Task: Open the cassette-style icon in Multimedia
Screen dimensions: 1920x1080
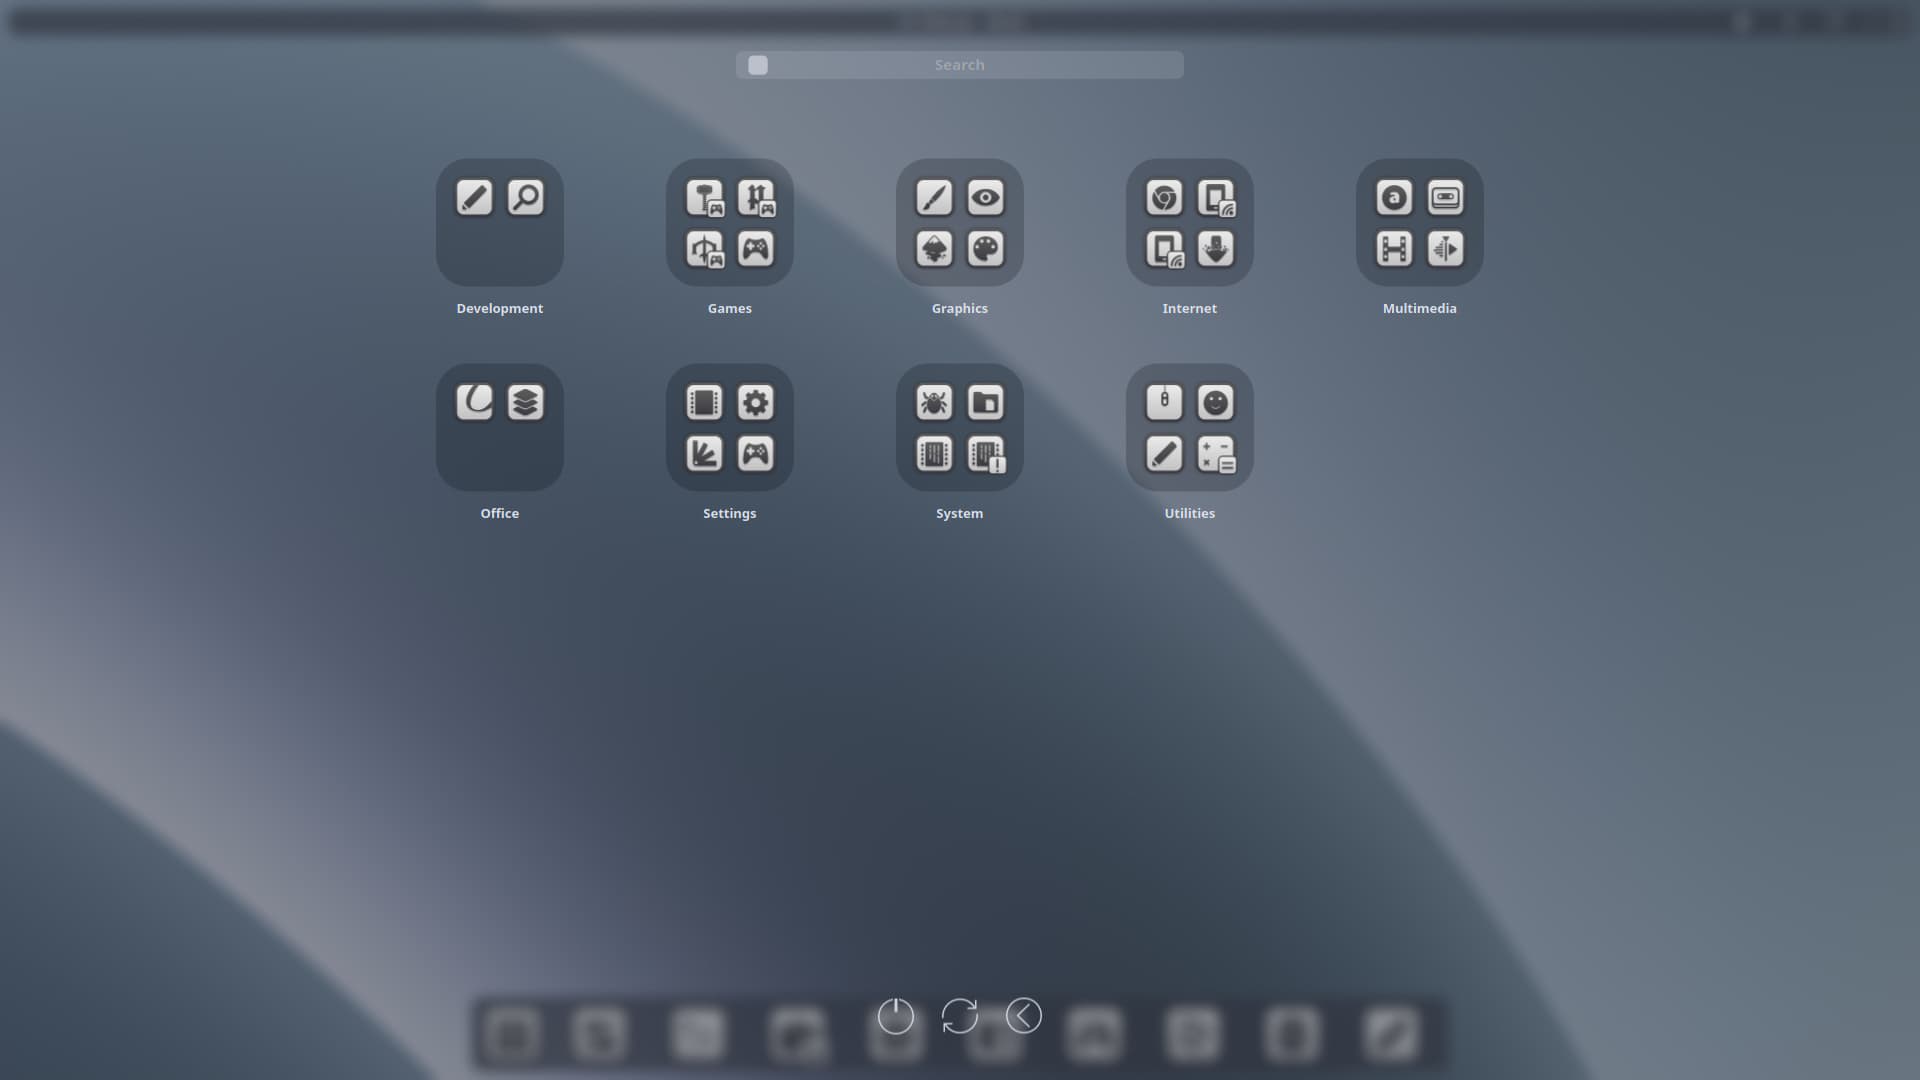Action: point(1446,198)
